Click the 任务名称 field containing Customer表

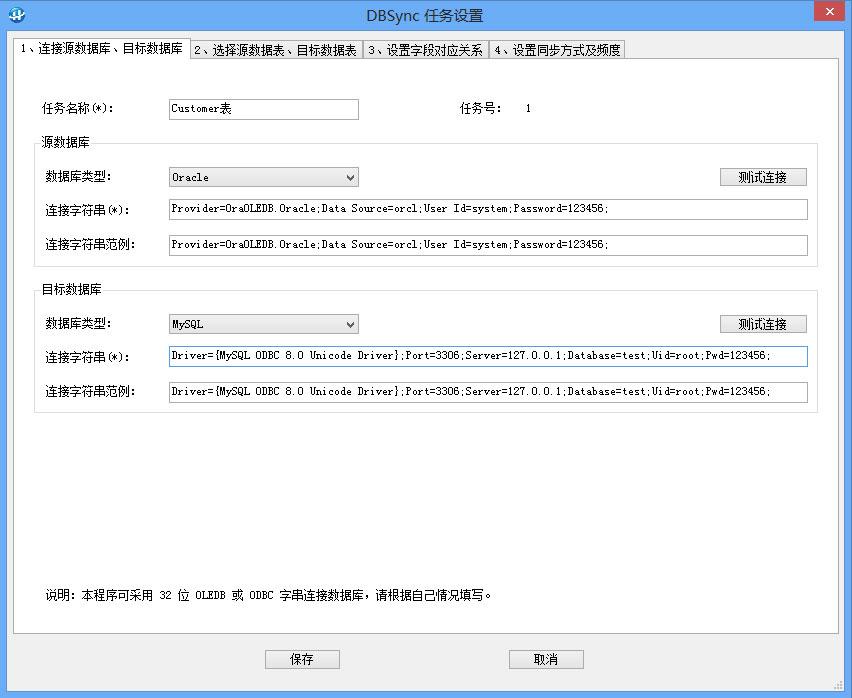[x=263, y=109]
